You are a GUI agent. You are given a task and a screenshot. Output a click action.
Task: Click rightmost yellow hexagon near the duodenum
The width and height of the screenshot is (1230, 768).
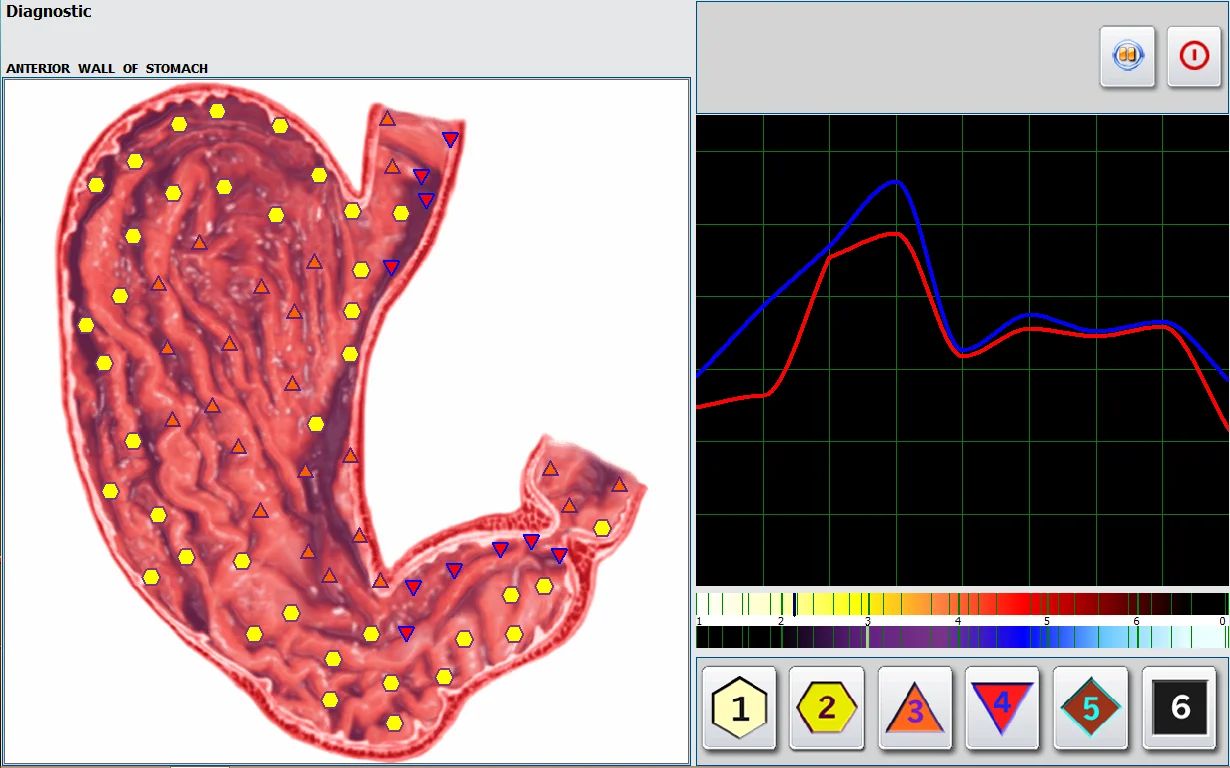tap(602, 528)
